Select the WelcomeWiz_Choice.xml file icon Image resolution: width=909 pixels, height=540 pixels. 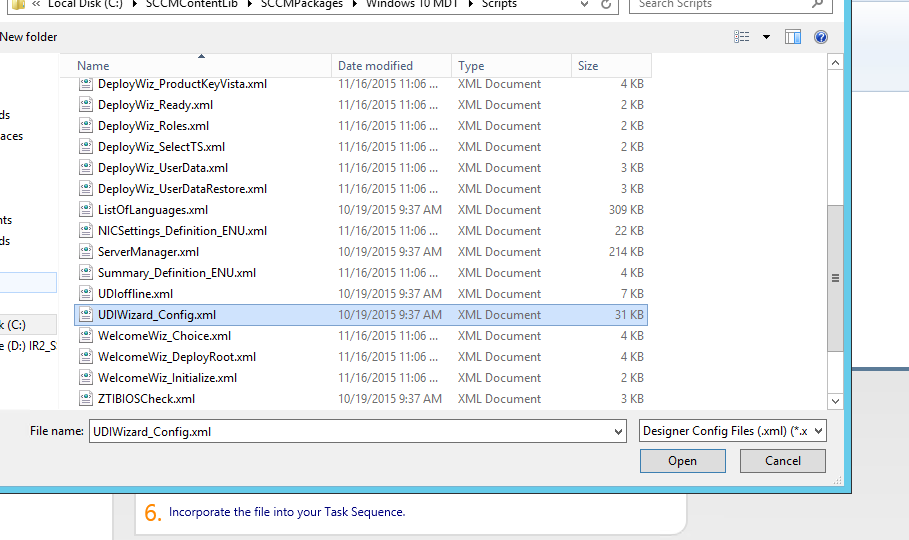86,336
